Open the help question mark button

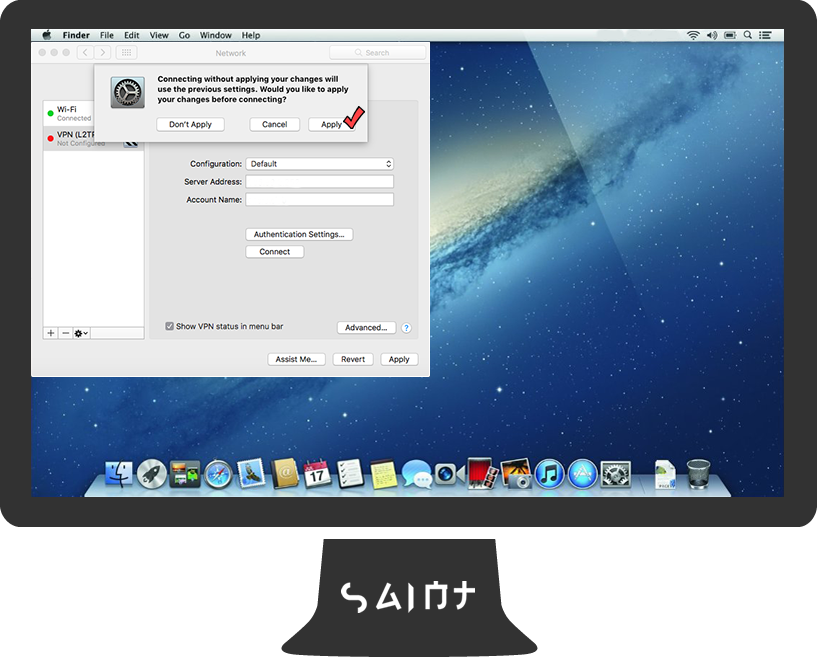(406, 328)
